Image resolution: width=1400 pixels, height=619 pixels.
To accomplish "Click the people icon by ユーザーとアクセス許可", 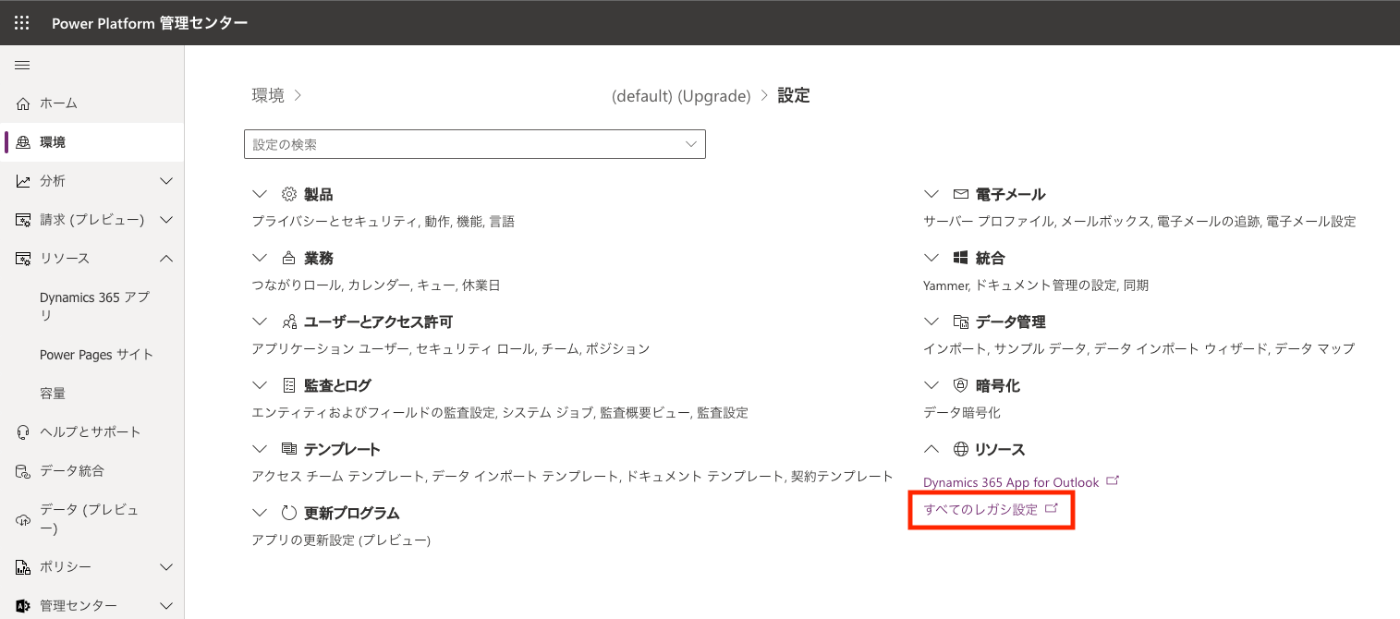I will point(289,322).
